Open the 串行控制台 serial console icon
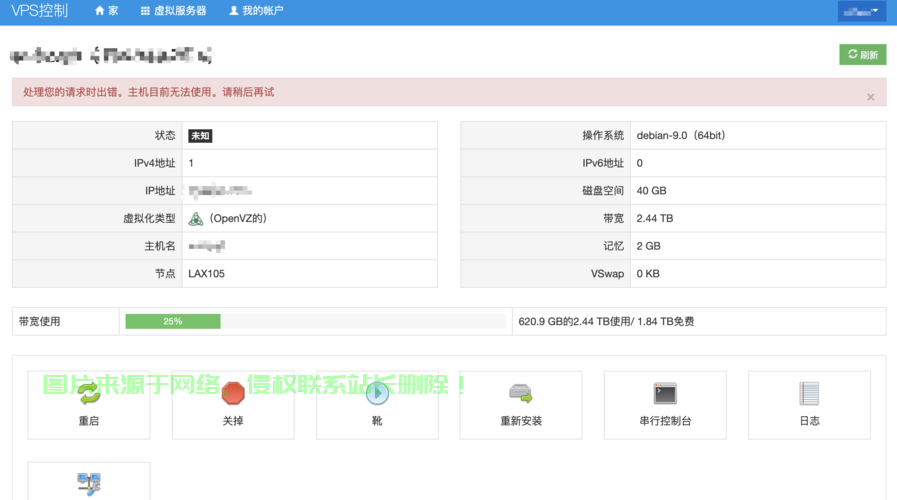This screenshot has height=500, width=897. point(665,393)
